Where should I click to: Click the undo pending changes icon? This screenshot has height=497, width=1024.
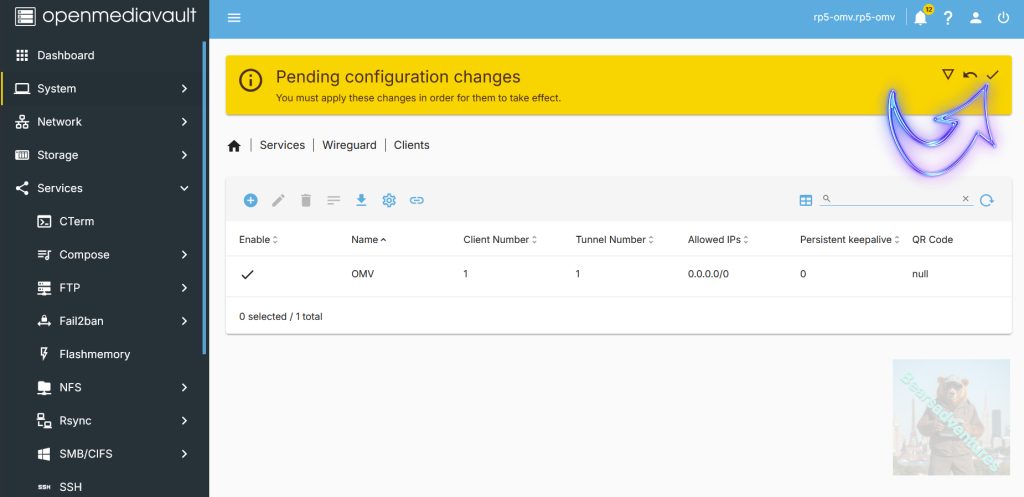click(x=970, y=75)
